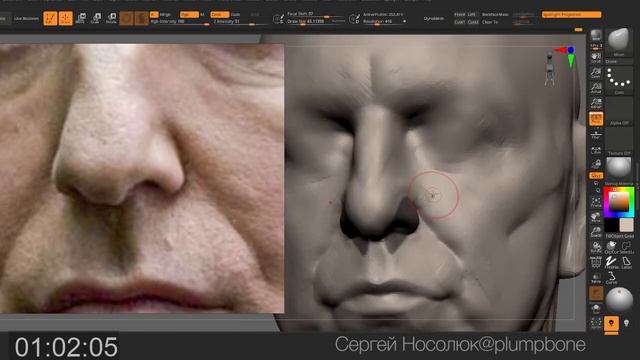This screenshot has width=640, height=360.
Task: Click the orange Xyz symmetry button
Action: (596, 176)
